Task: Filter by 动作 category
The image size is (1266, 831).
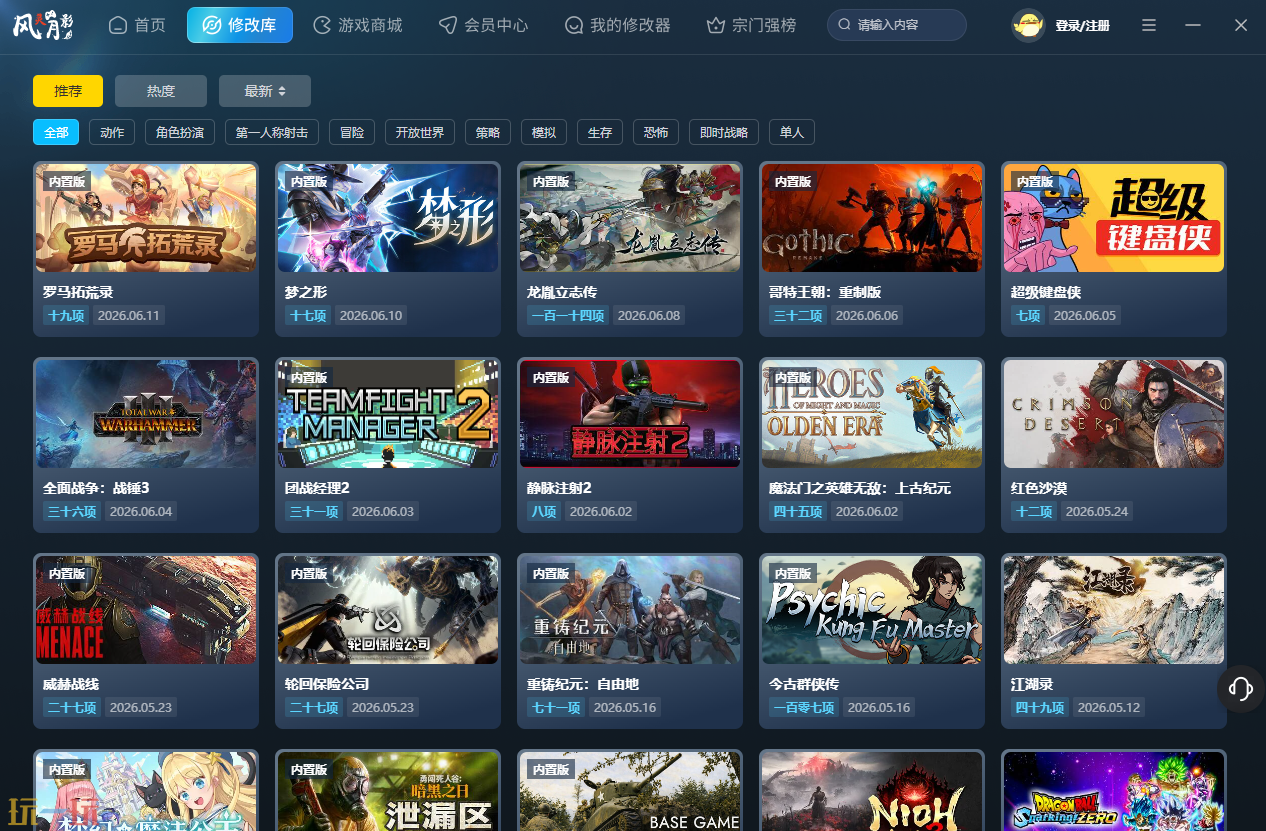Action: coord(112,132)
